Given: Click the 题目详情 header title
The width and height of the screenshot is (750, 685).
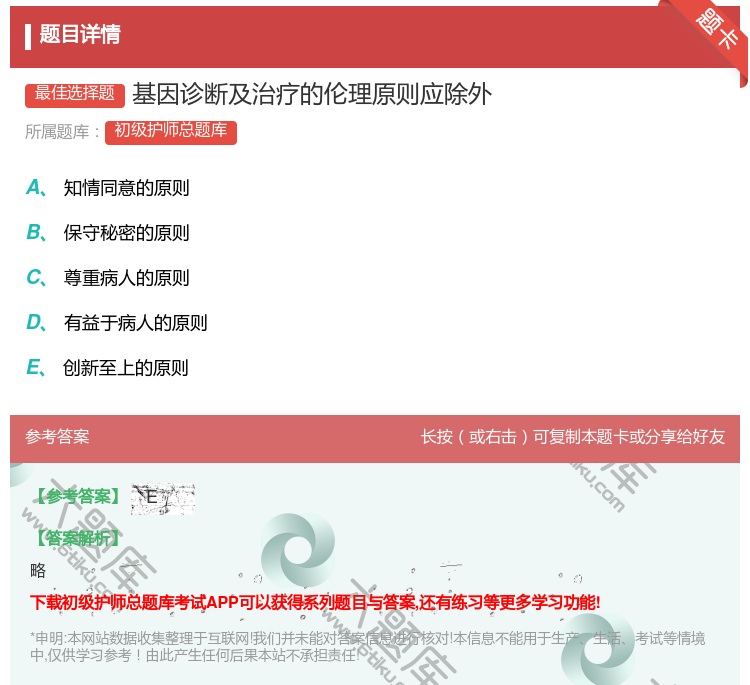Looking at the screenshot, I should [80, 34].
